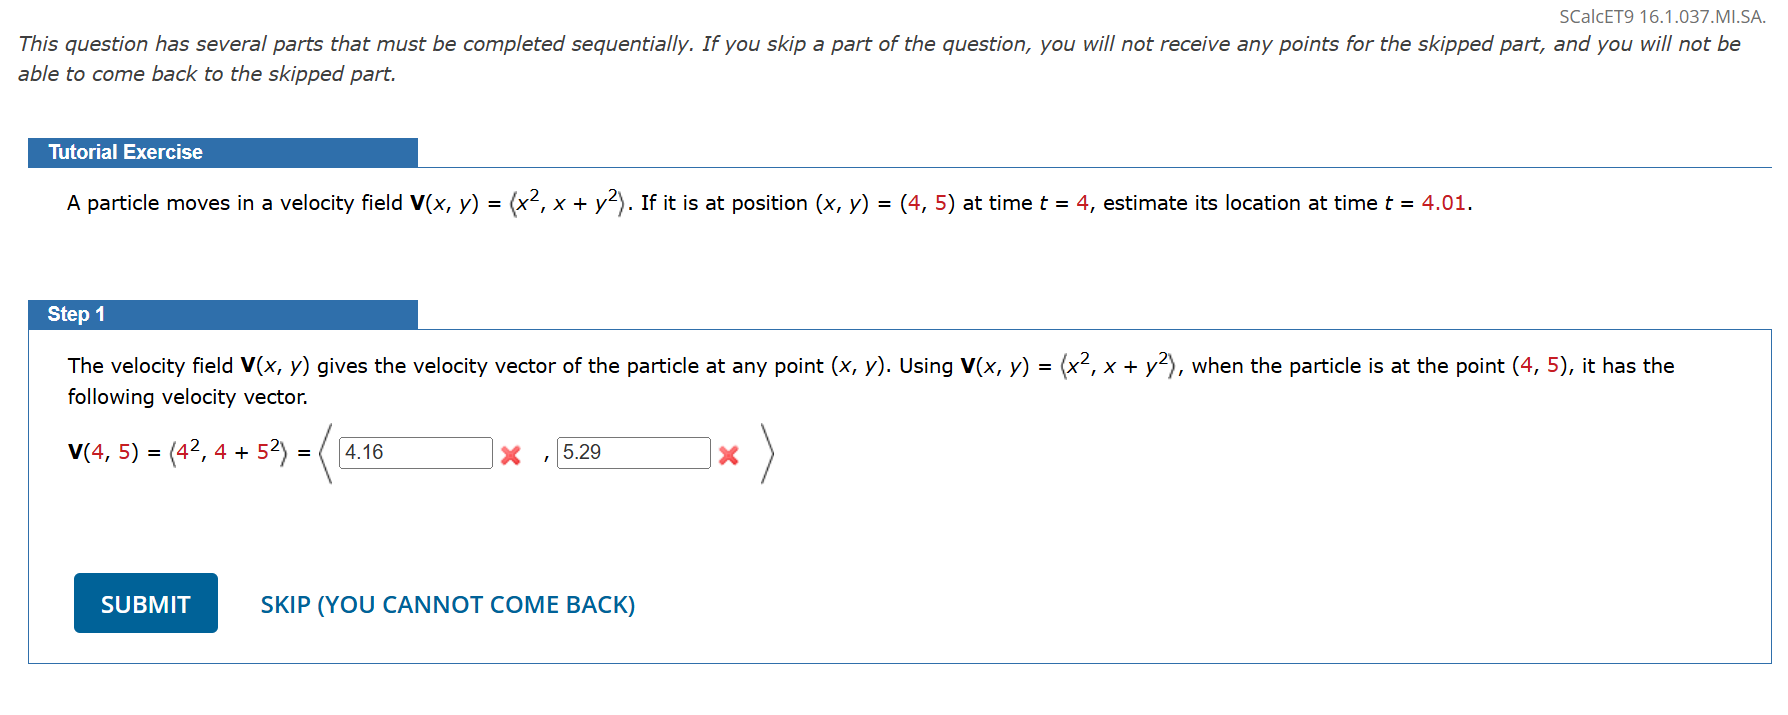Select the first component answer field
This screenshot has width=1788, height=715.
[x=415, y=453]
